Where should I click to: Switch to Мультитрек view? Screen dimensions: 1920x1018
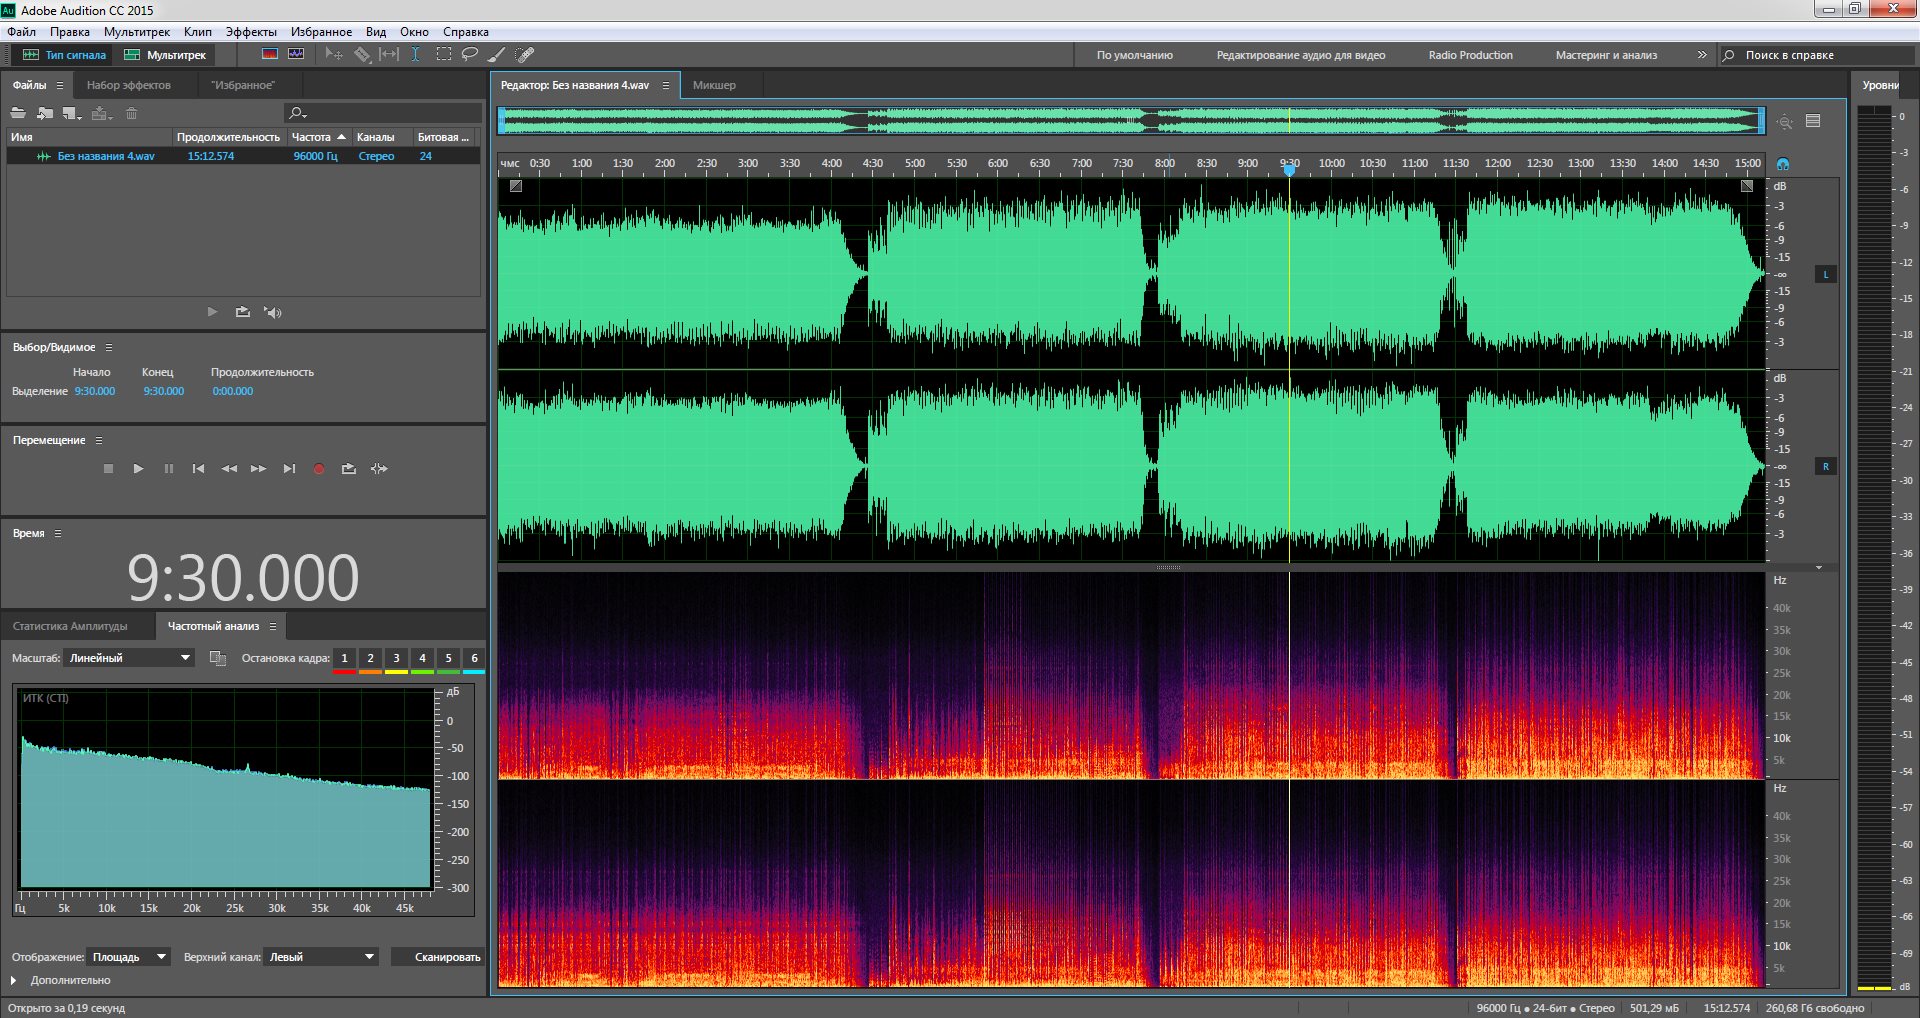(x=166, y=55)
